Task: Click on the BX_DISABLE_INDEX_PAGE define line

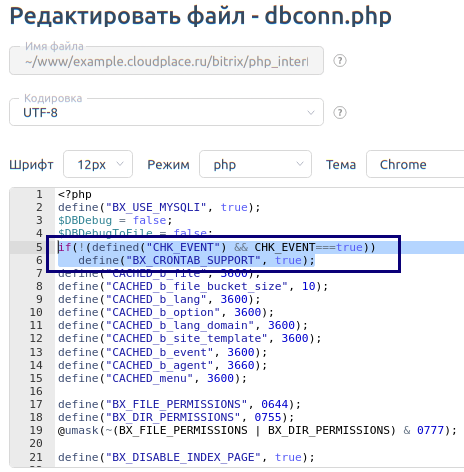Action: click(x=186, y=457)
